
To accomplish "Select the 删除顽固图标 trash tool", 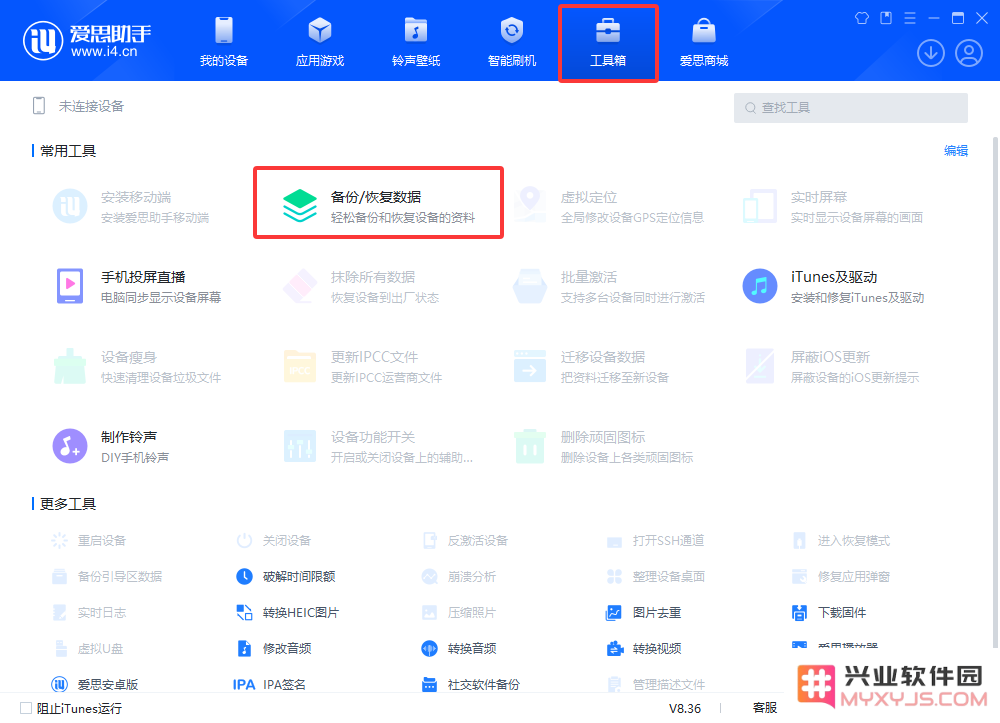I will (x=603, y=446).
